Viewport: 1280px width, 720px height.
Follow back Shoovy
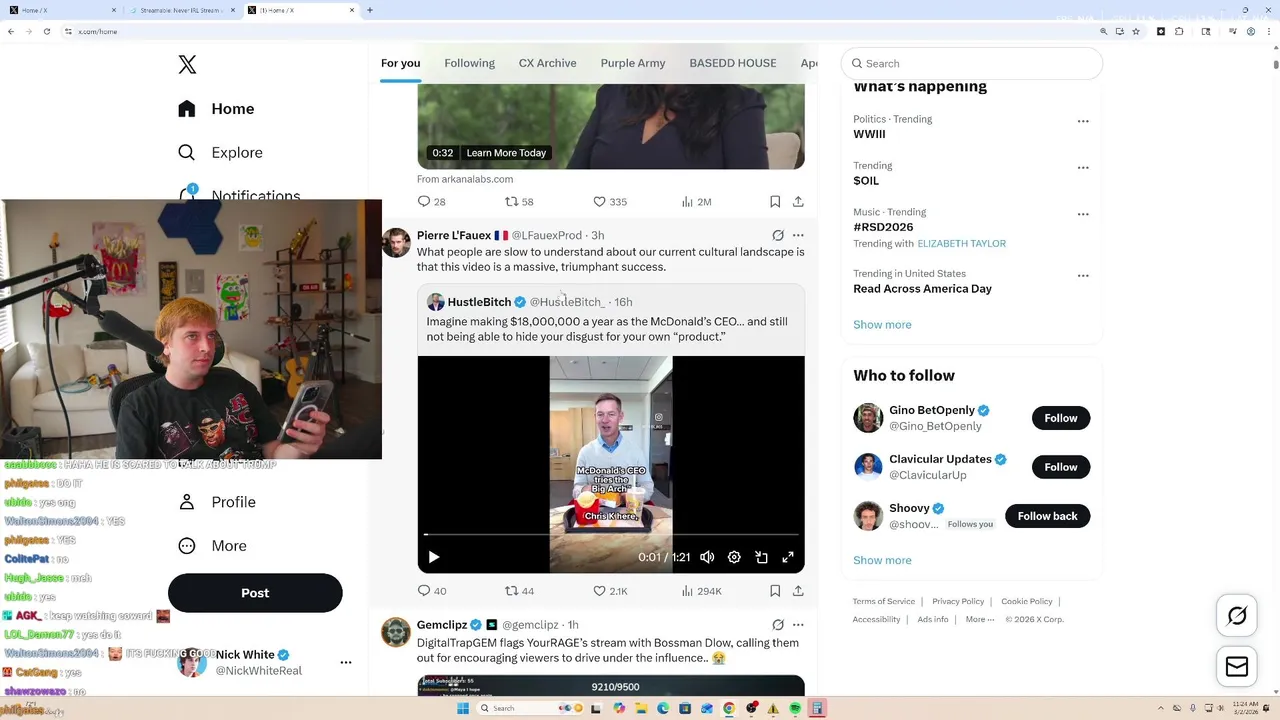coord(1047,516)
